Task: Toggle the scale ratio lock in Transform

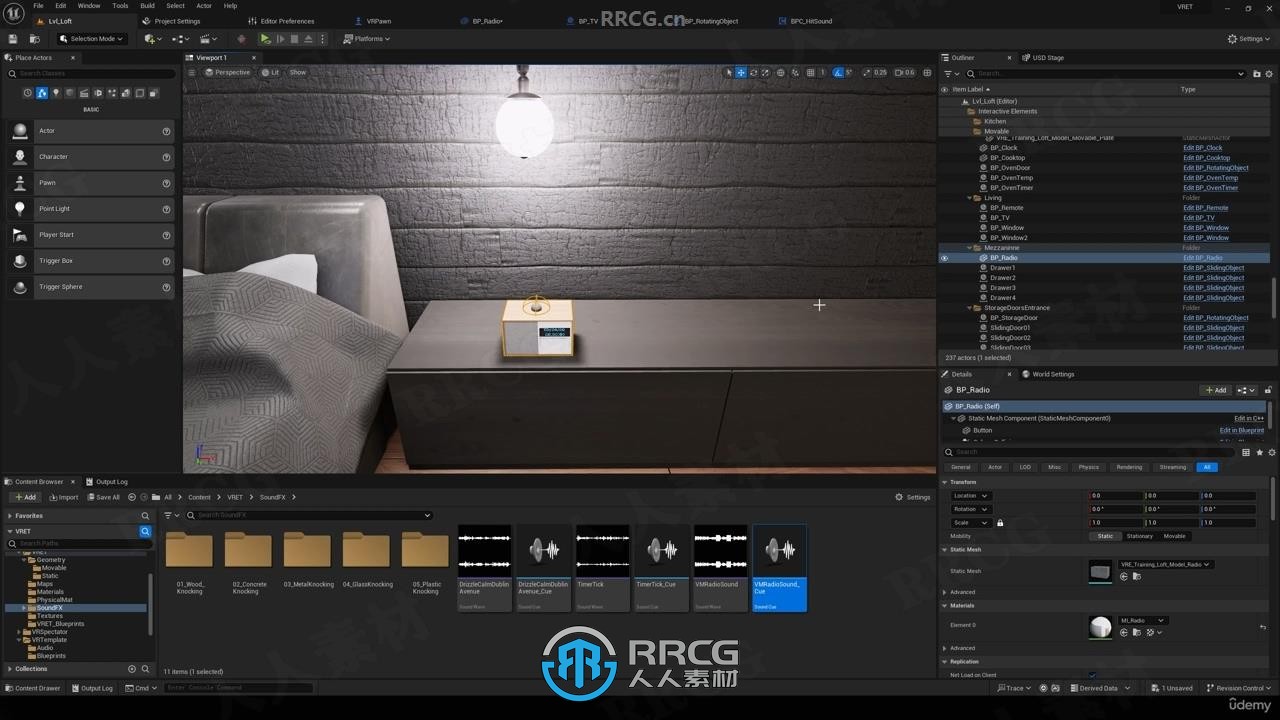Action: (x=1000, y=522)
